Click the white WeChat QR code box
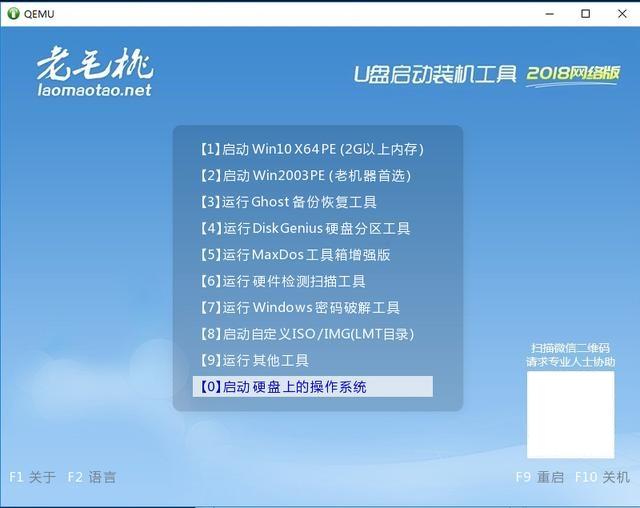Screen dimensions: 640x508 [571, 415]
